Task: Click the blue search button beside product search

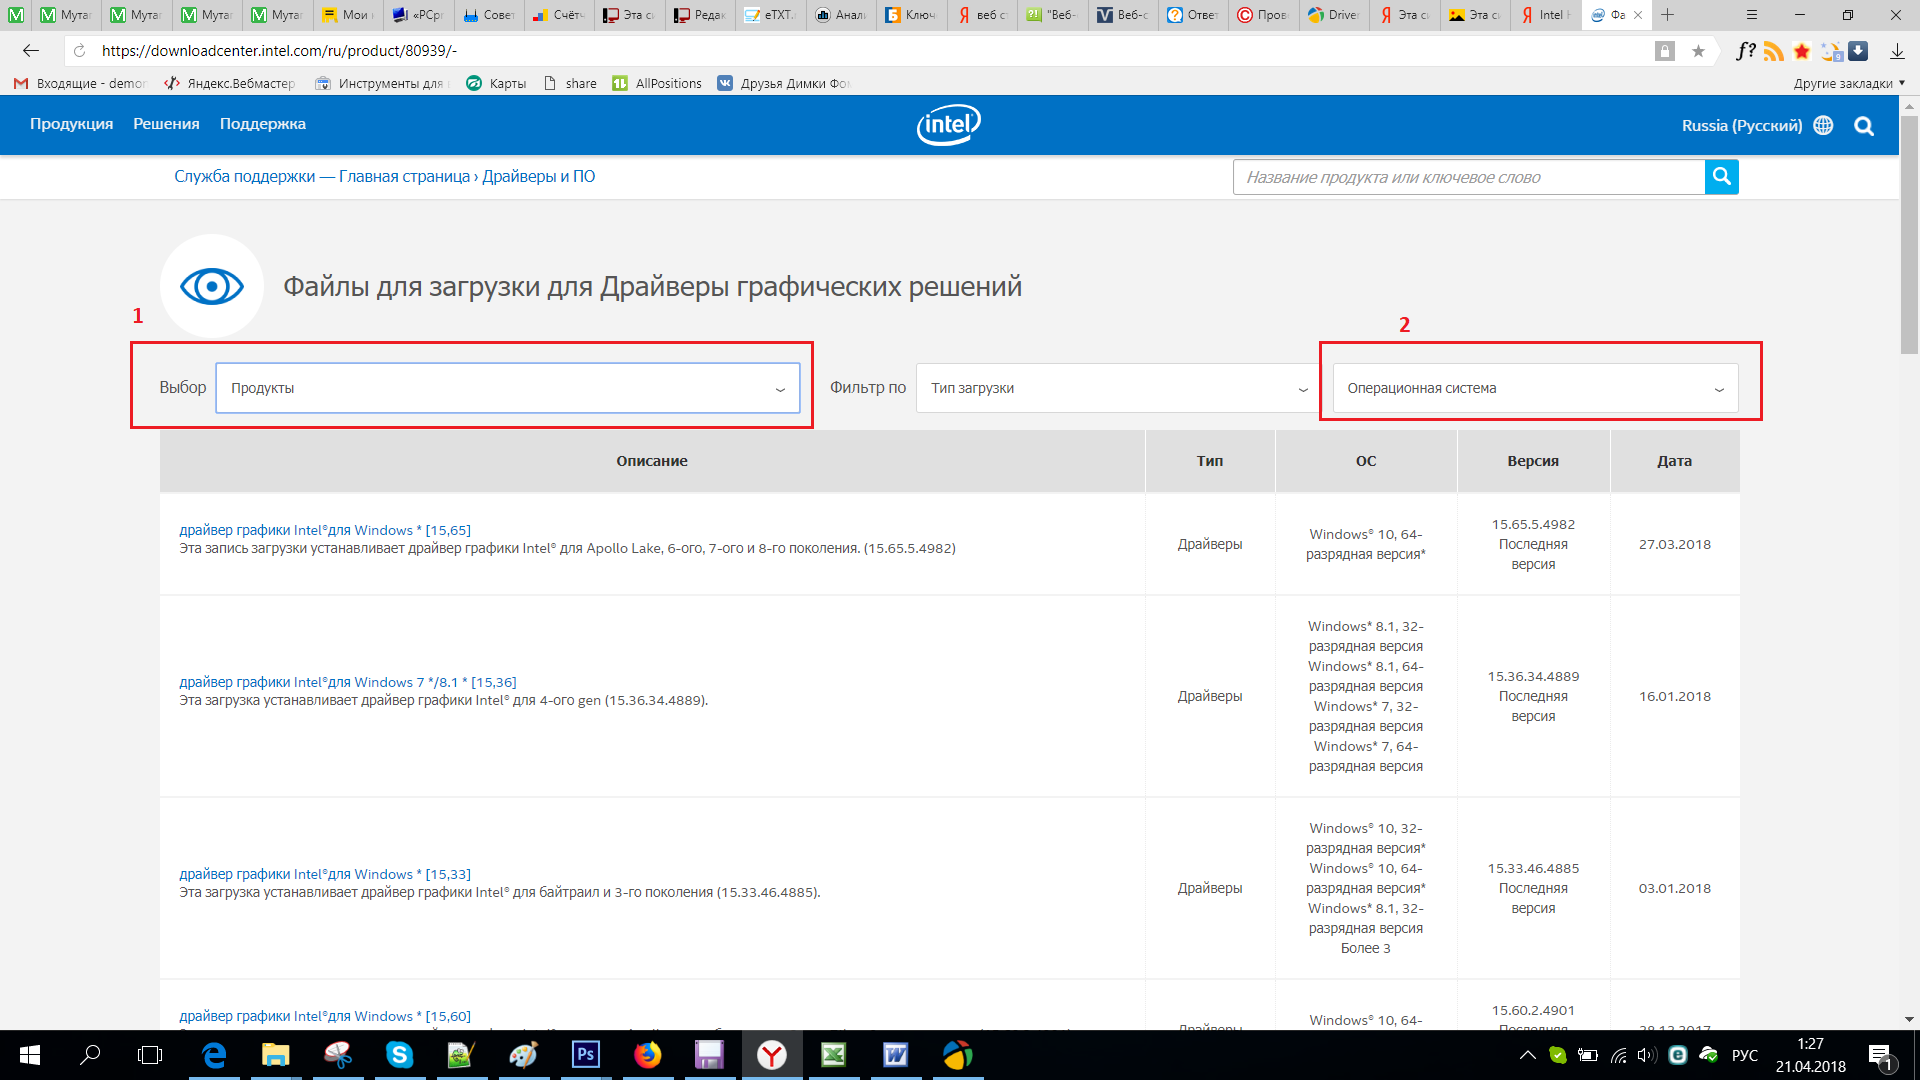Action: (x=1721, y=177)
